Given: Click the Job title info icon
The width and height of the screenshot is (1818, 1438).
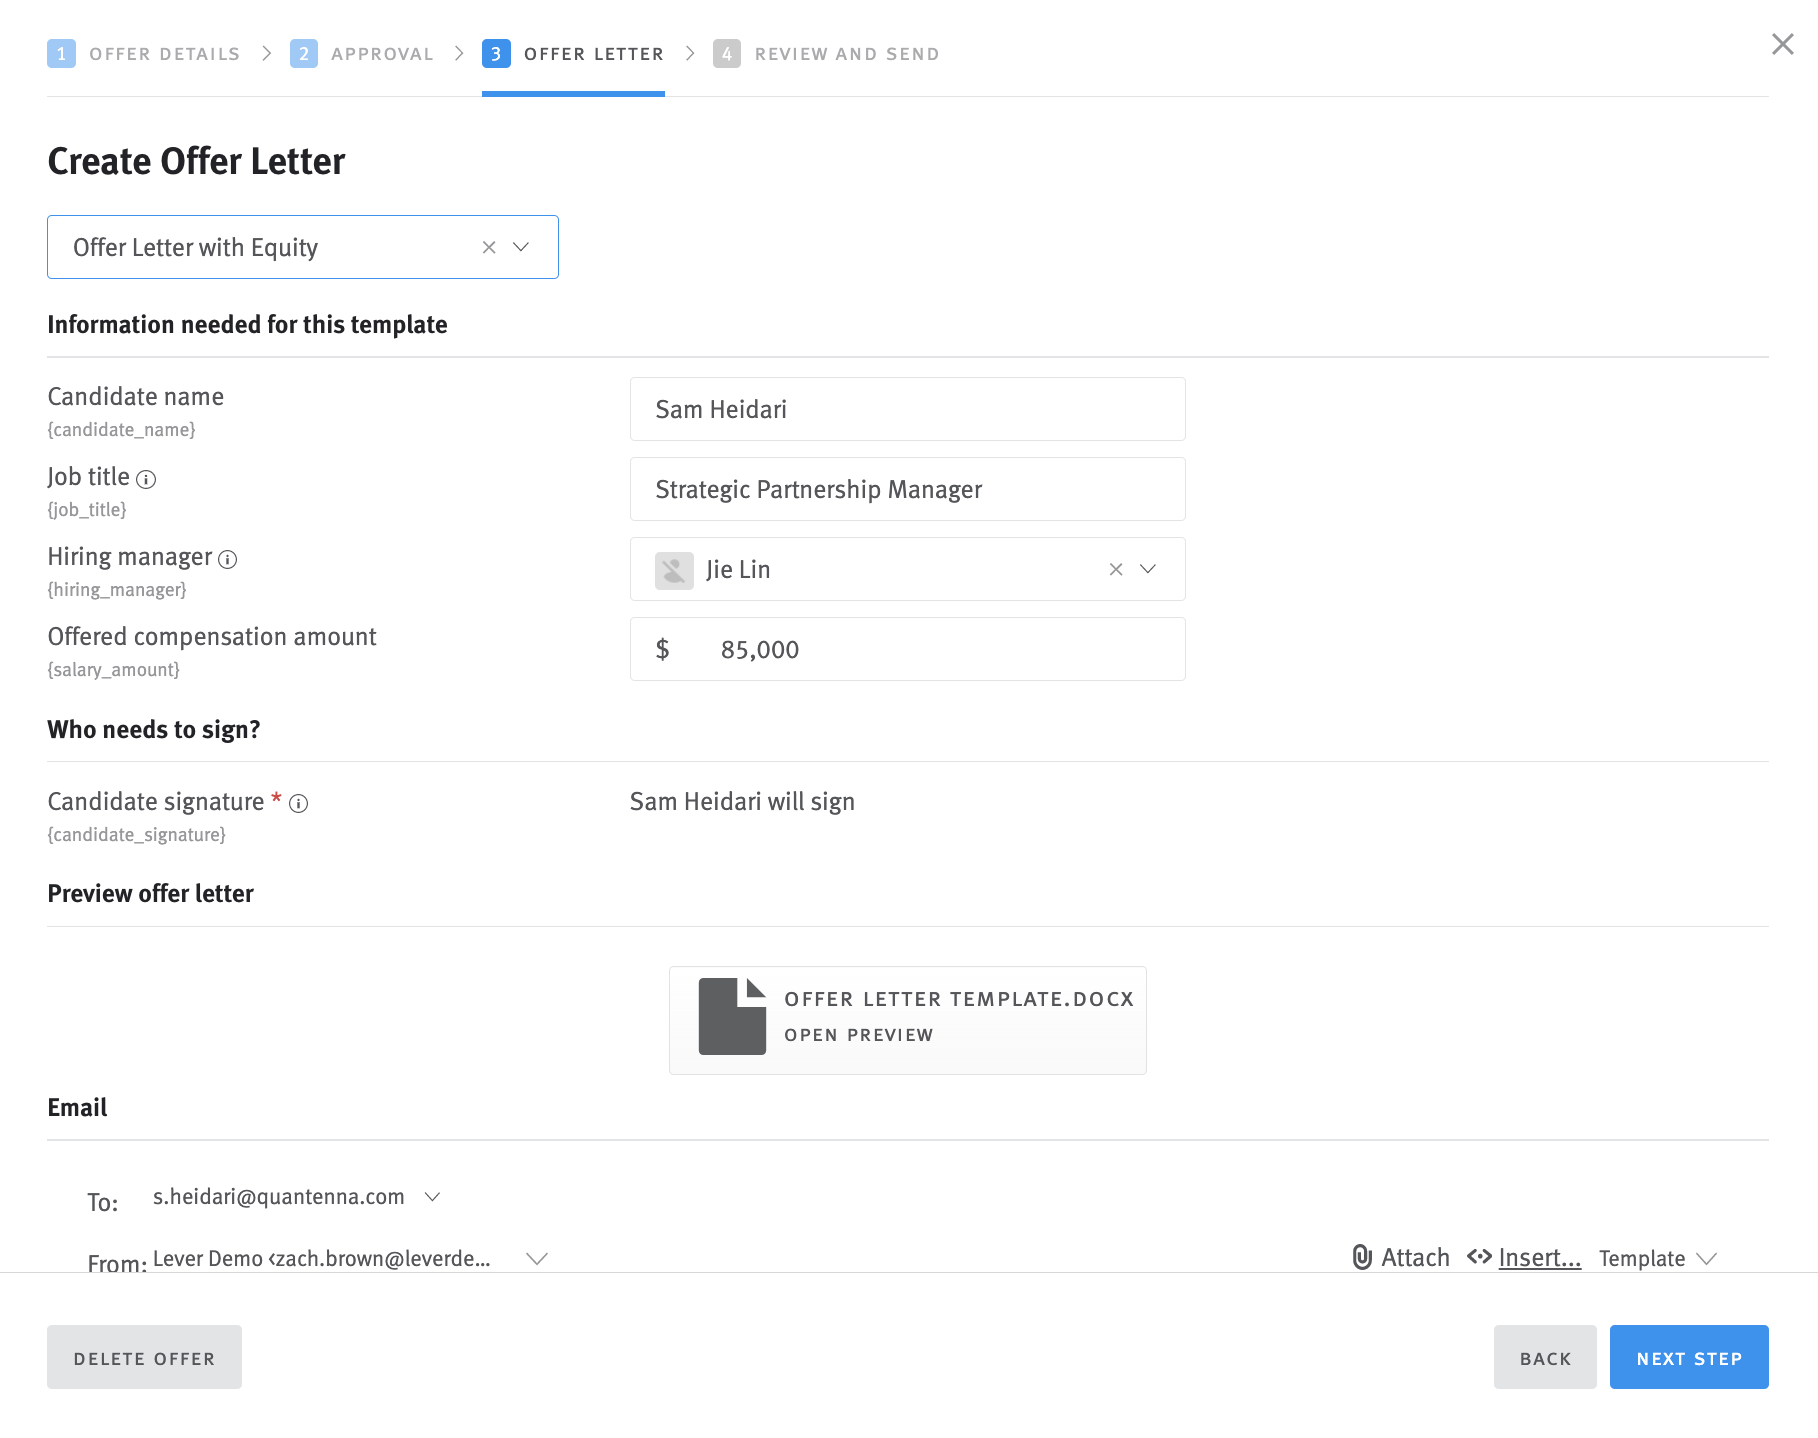Looking at the screenshot, I should [147, 479].
